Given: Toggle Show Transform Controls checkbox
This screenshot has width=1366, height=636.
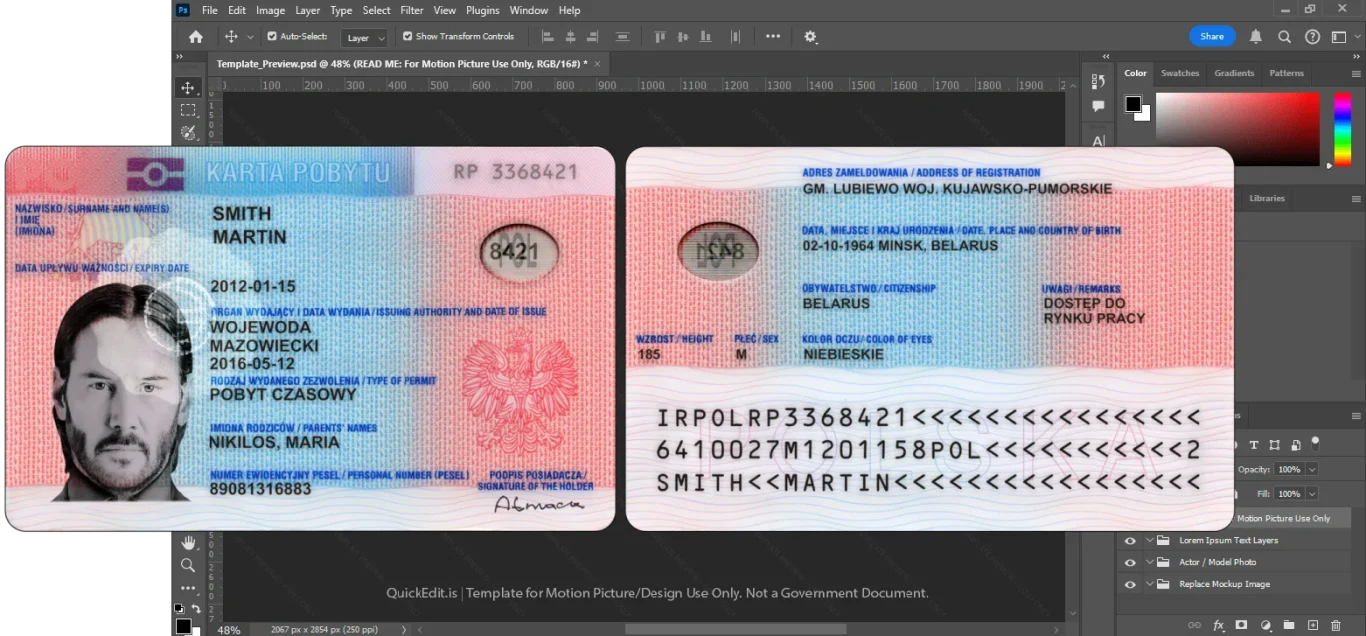Looking at the screenshot, I should 408,36.
